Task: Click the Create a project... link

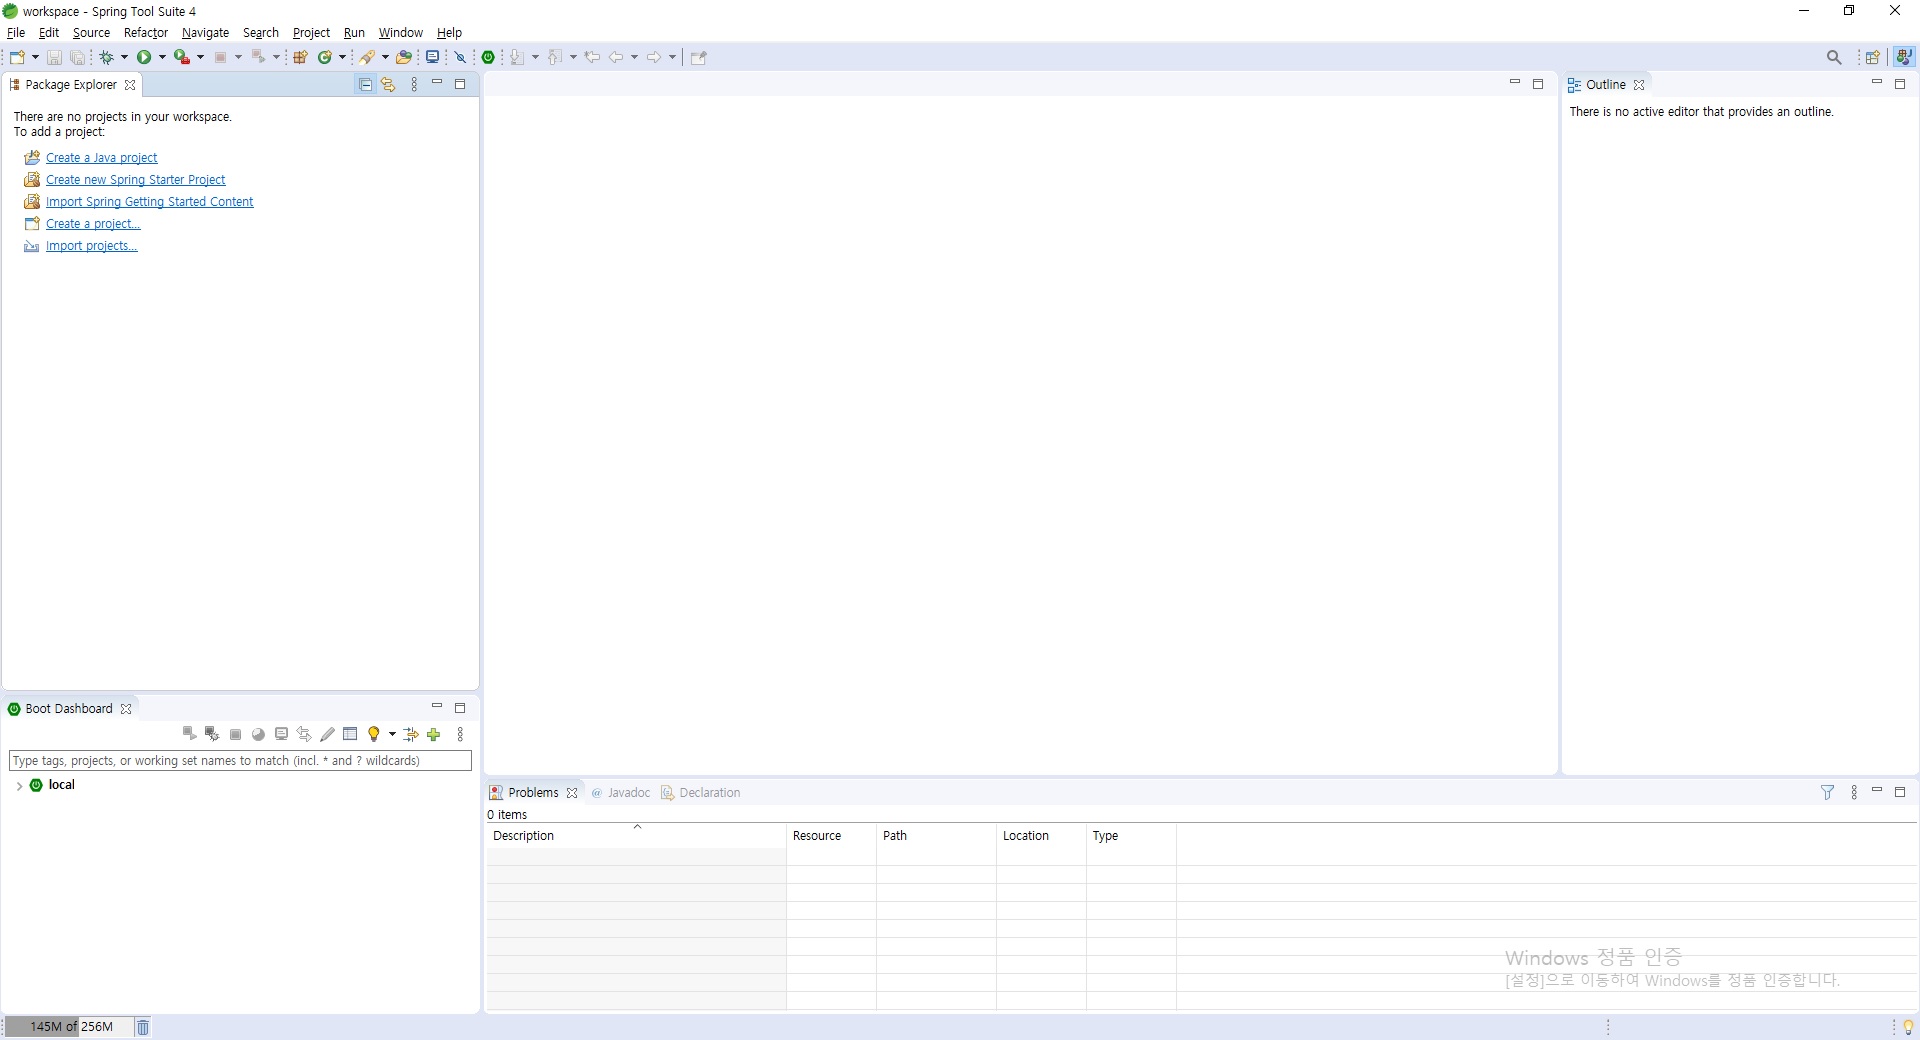Action: tap(93, 224)
